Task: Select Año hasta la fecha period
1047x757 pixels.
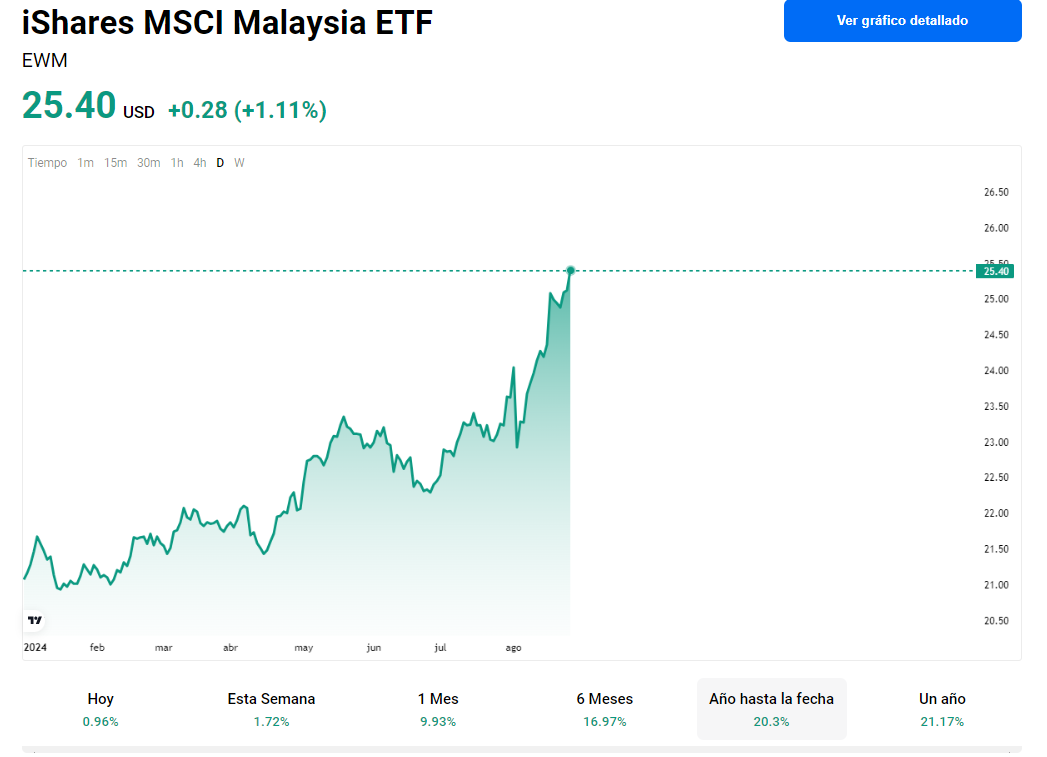Action: coord(771,709)
